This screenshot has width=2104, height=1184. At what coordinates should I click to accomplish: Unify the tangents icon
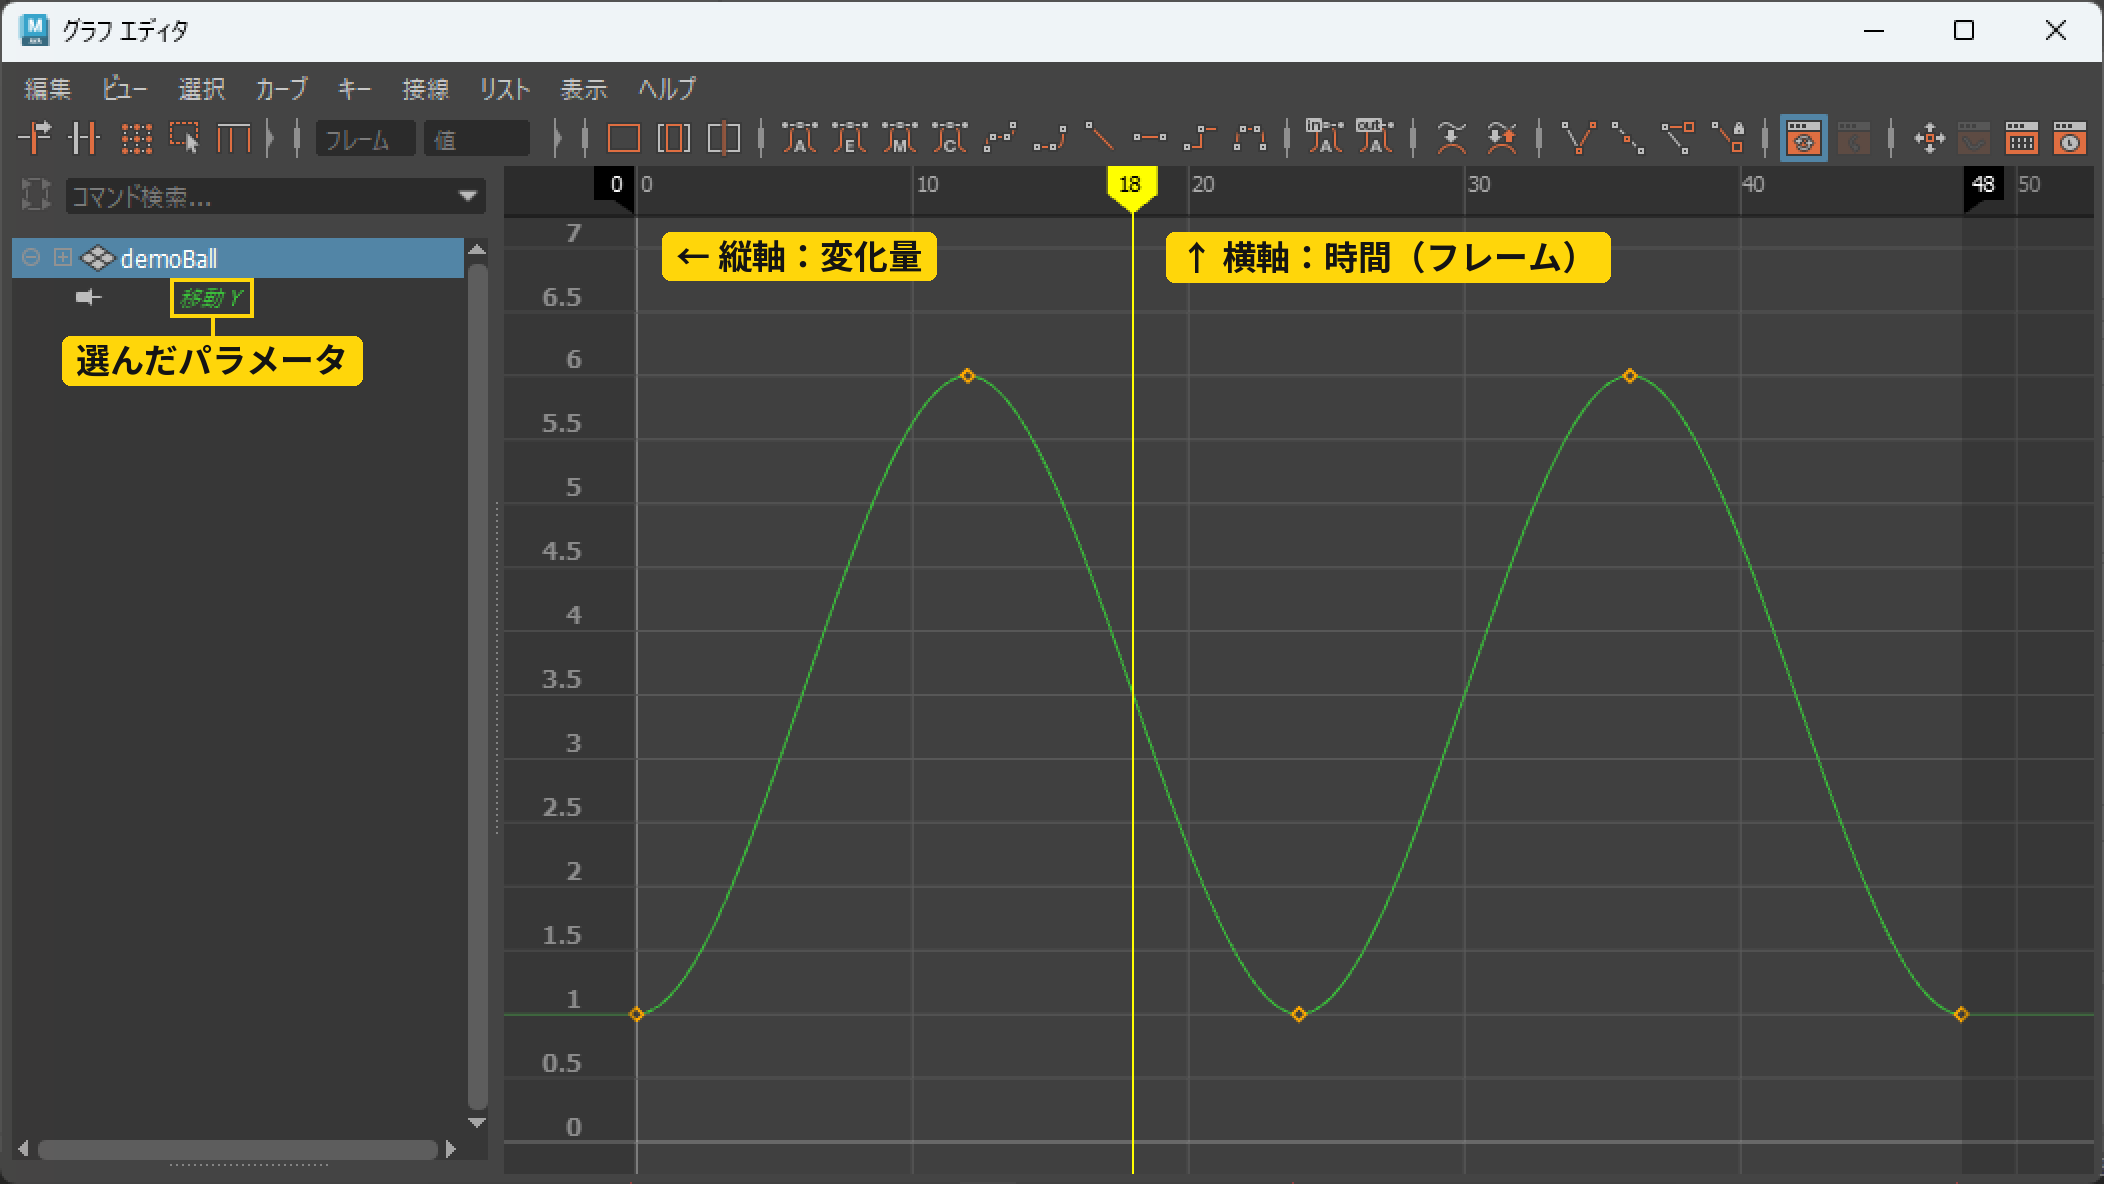pos(1628,138)
